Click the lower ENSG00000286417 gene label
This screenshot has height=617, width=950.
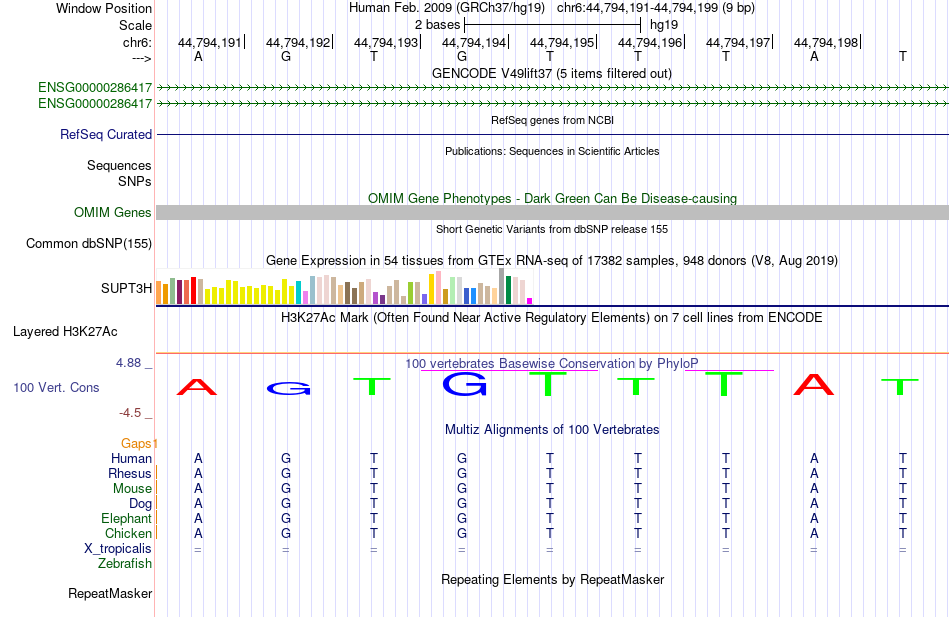point(95,103)
